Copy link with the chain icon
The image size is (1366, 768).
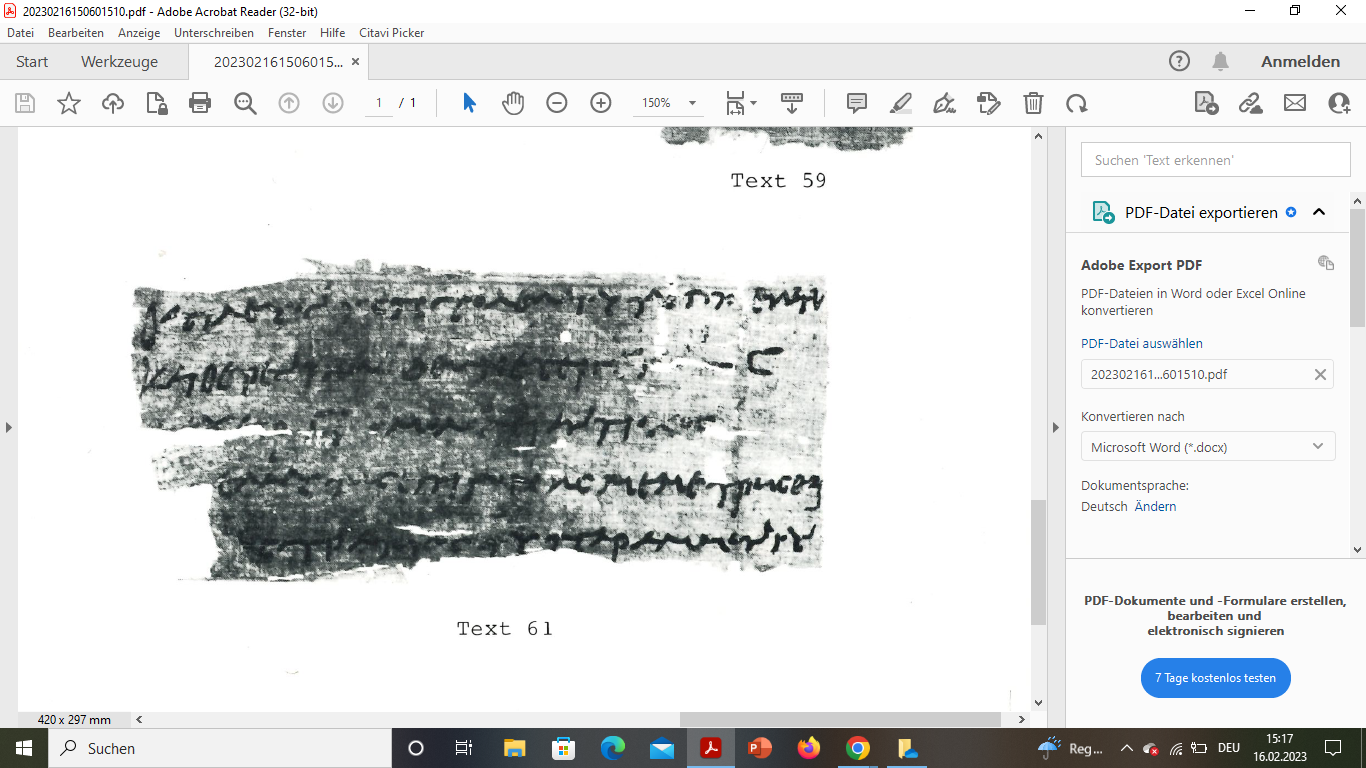pyautogui.click(x=1251, y=103)
